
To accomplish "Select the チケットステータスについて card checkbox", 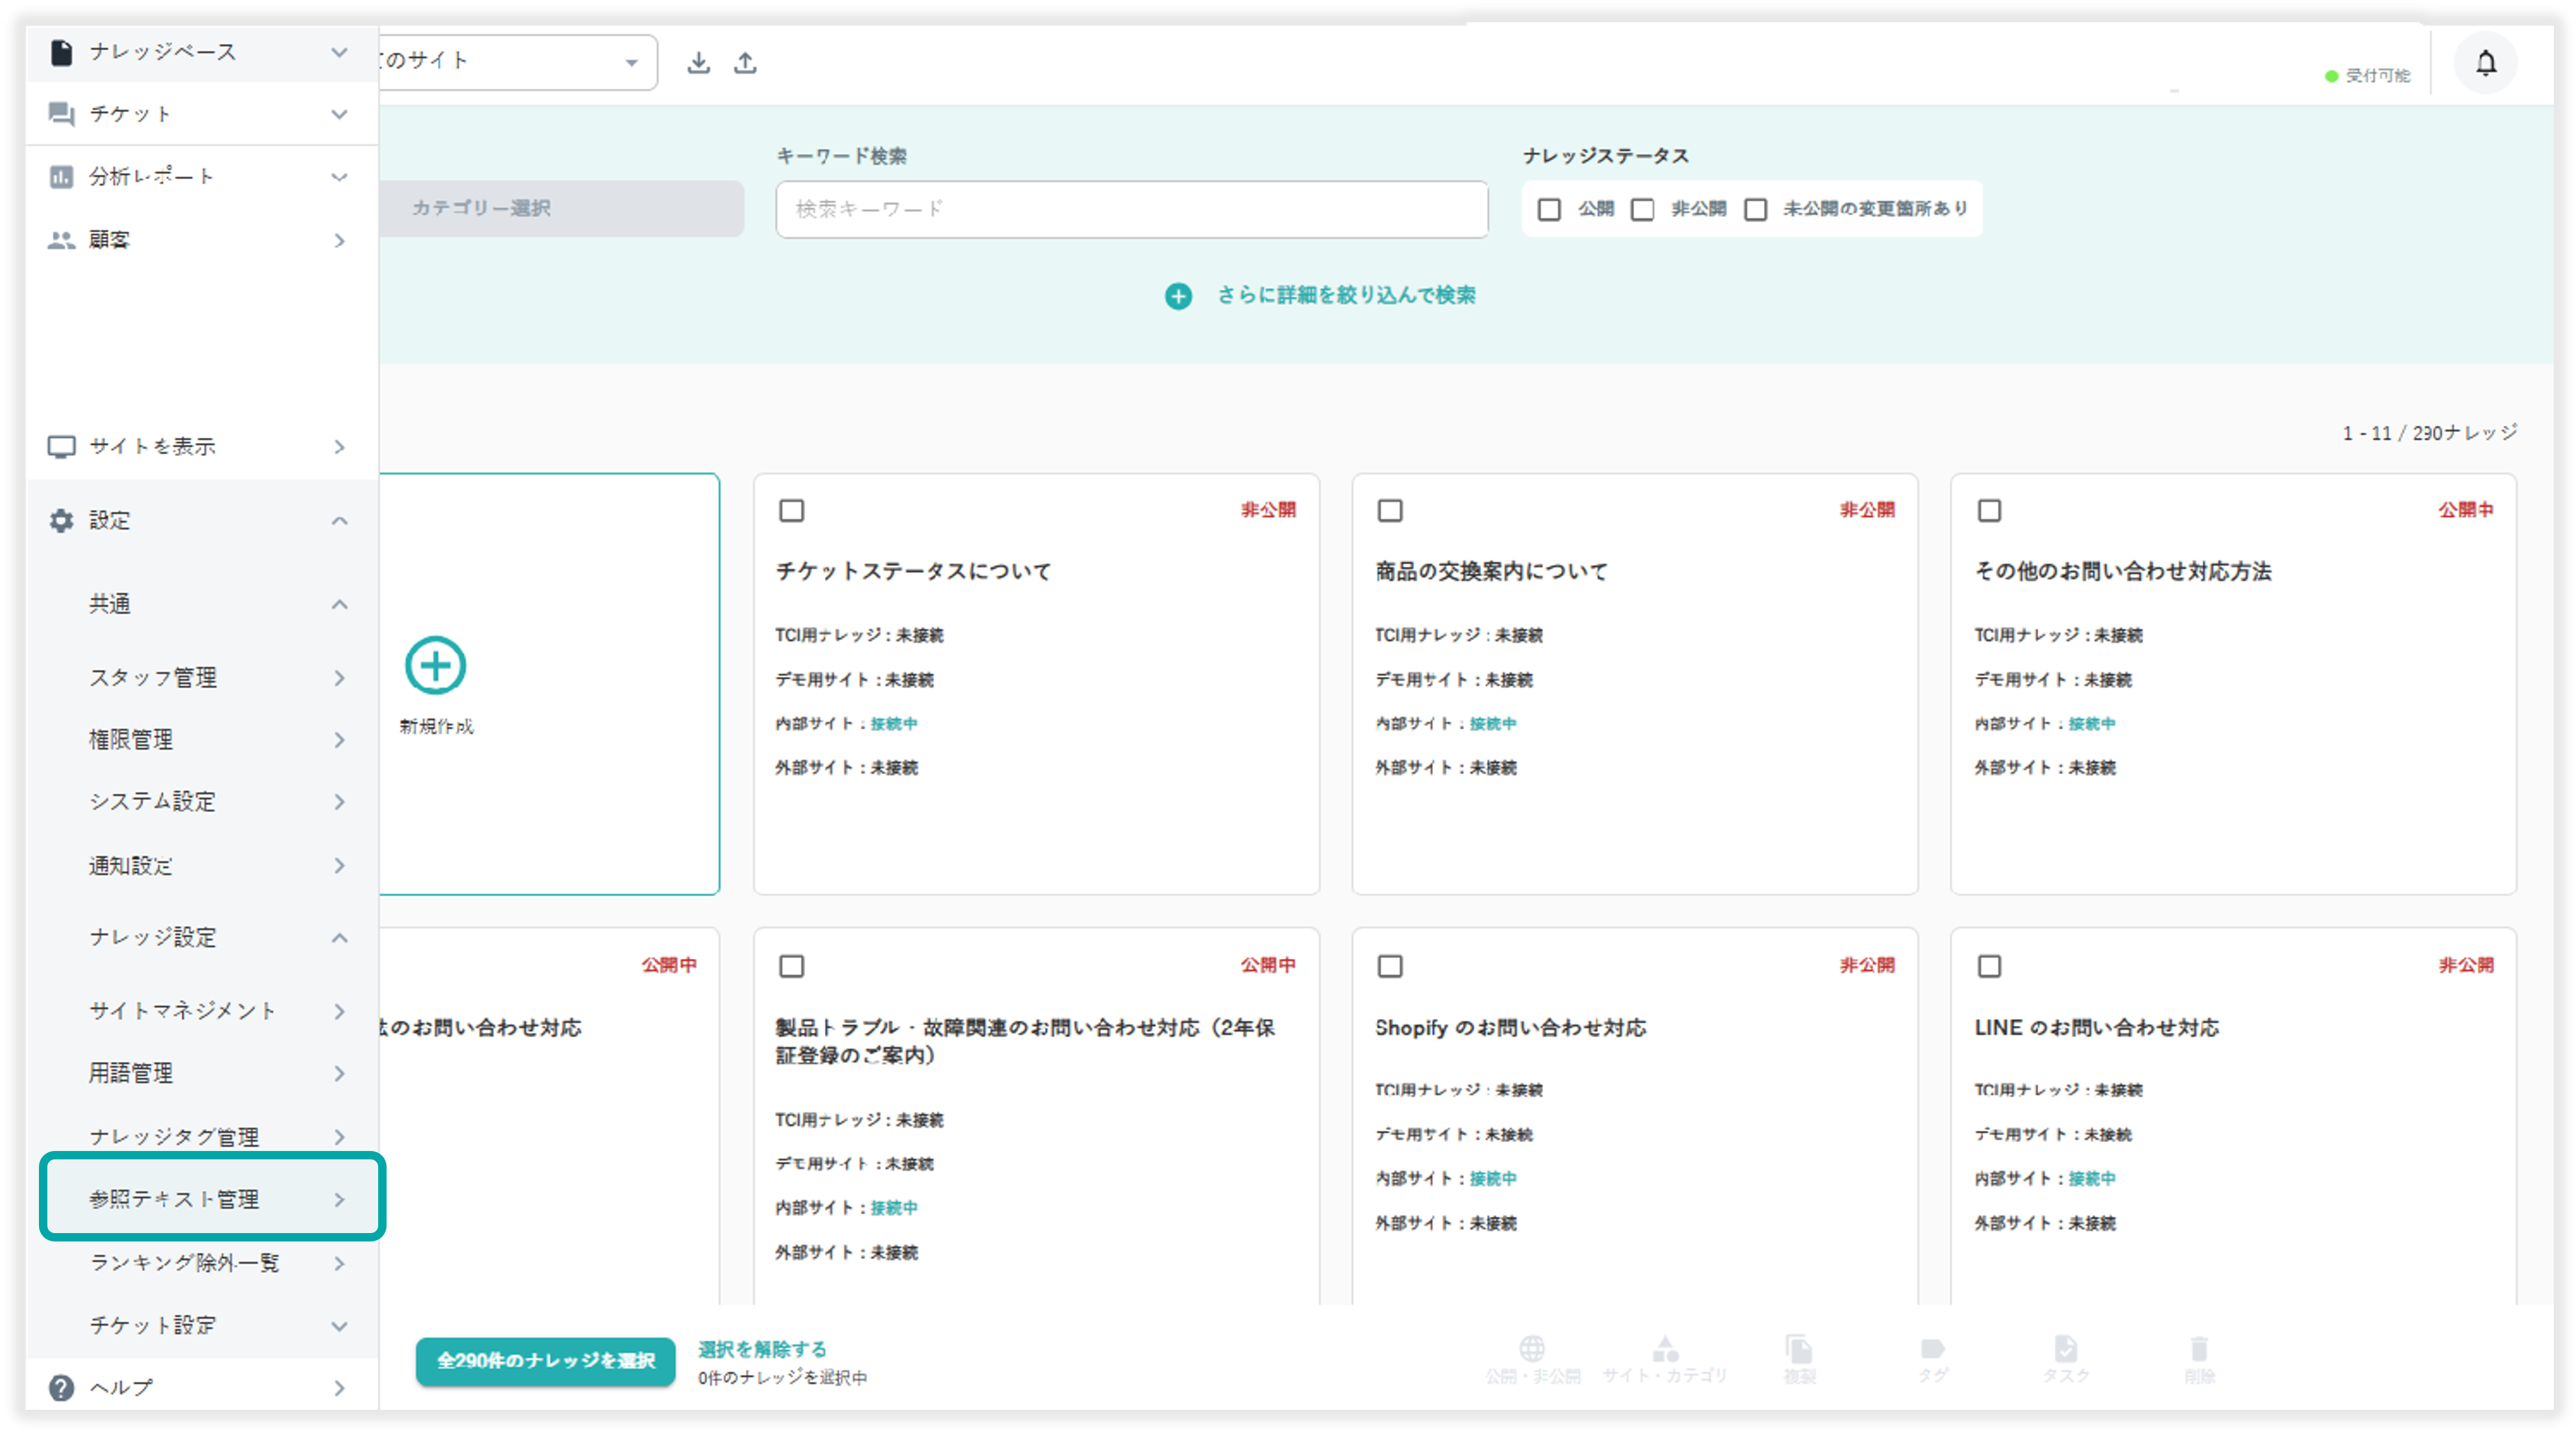I will point(791,511).
